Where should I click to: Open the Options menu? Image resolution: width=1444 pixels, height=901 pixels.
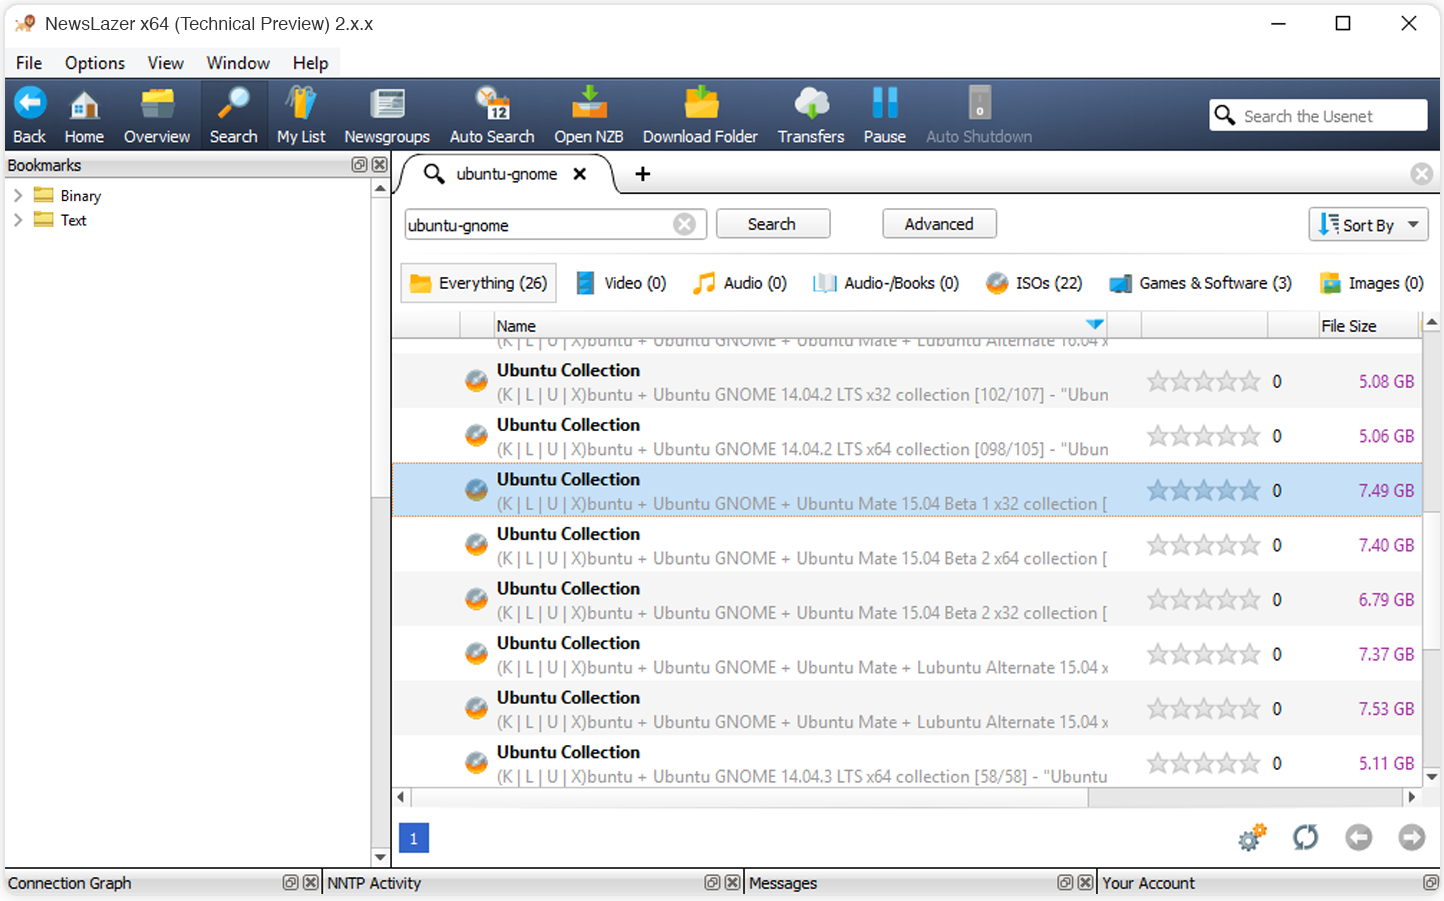click(x=95, y=63)
